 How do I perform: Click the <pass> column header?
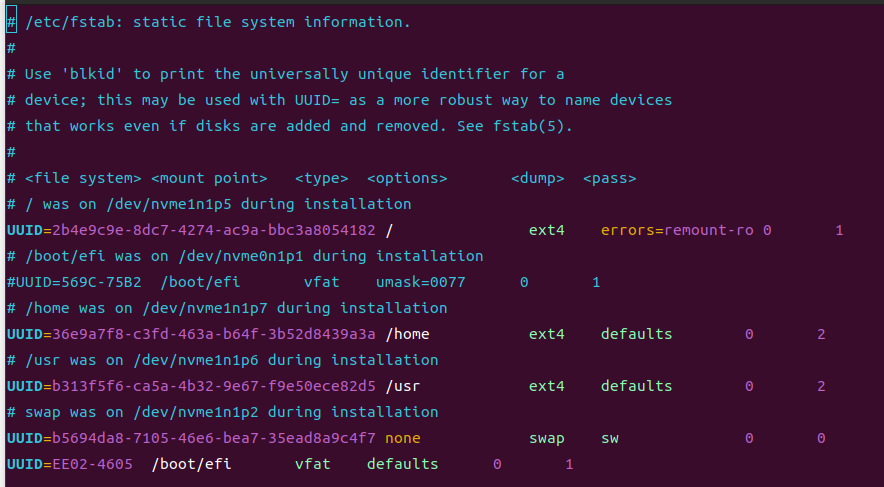609,178
